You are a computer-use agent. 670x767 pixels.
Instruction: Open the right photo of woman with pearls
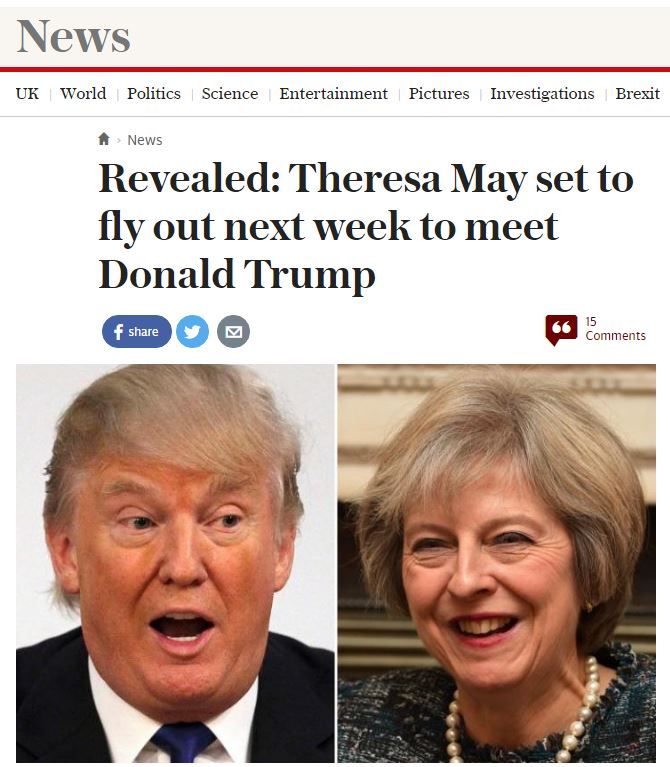point(496,563)
